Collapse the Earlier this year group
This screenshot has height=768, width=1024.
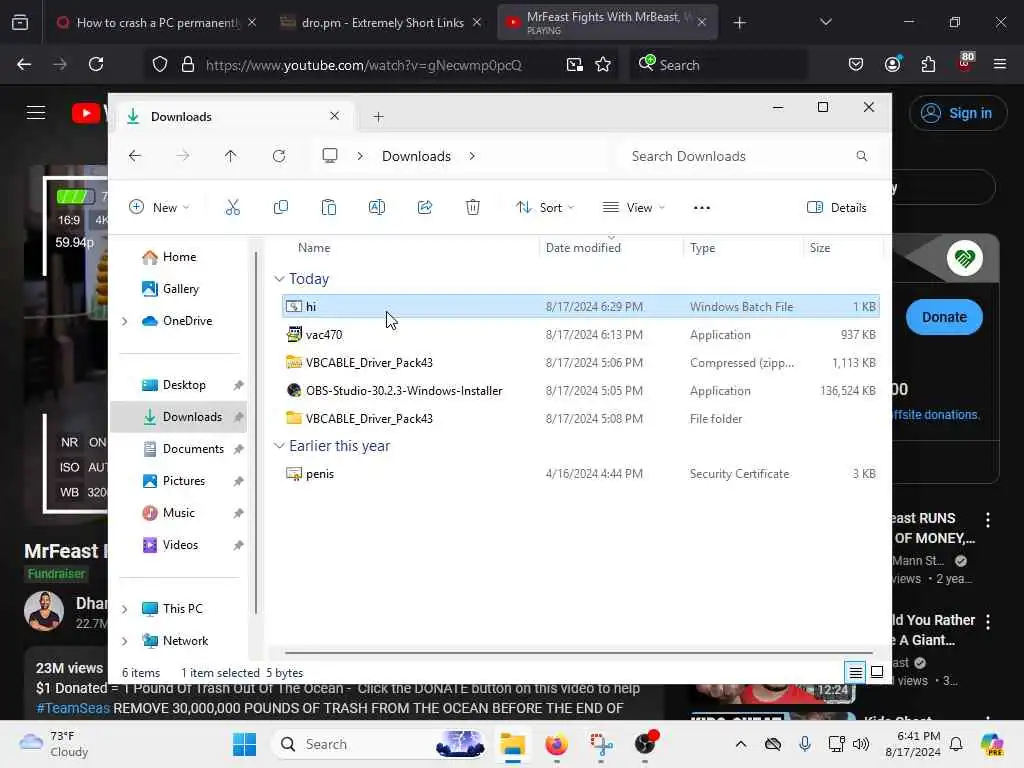(280, 446)
